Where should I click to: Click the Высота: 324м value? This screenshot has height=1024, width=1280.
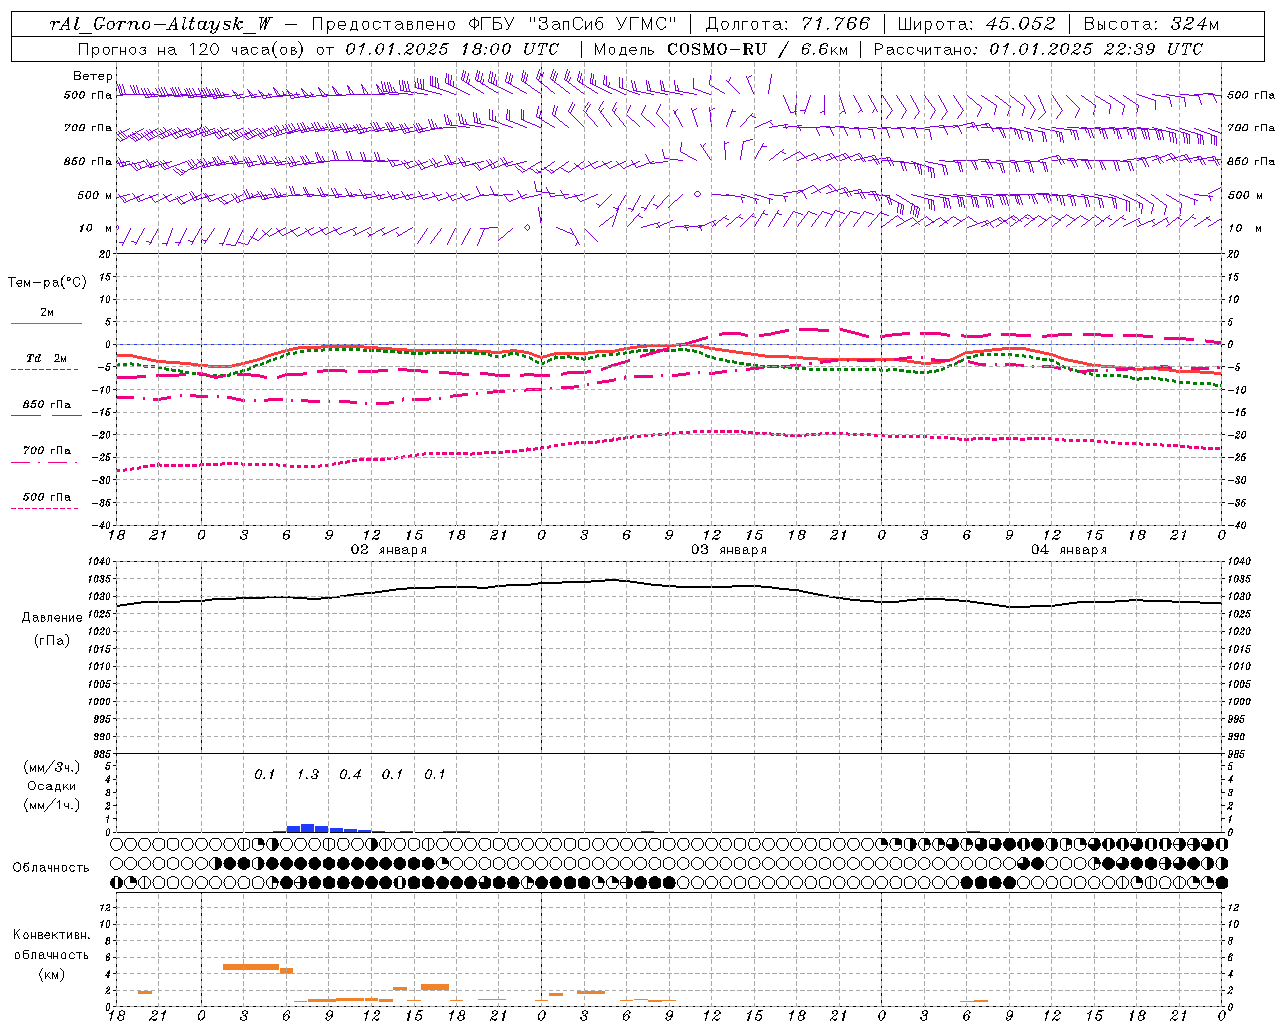[x=1152, y=24]
